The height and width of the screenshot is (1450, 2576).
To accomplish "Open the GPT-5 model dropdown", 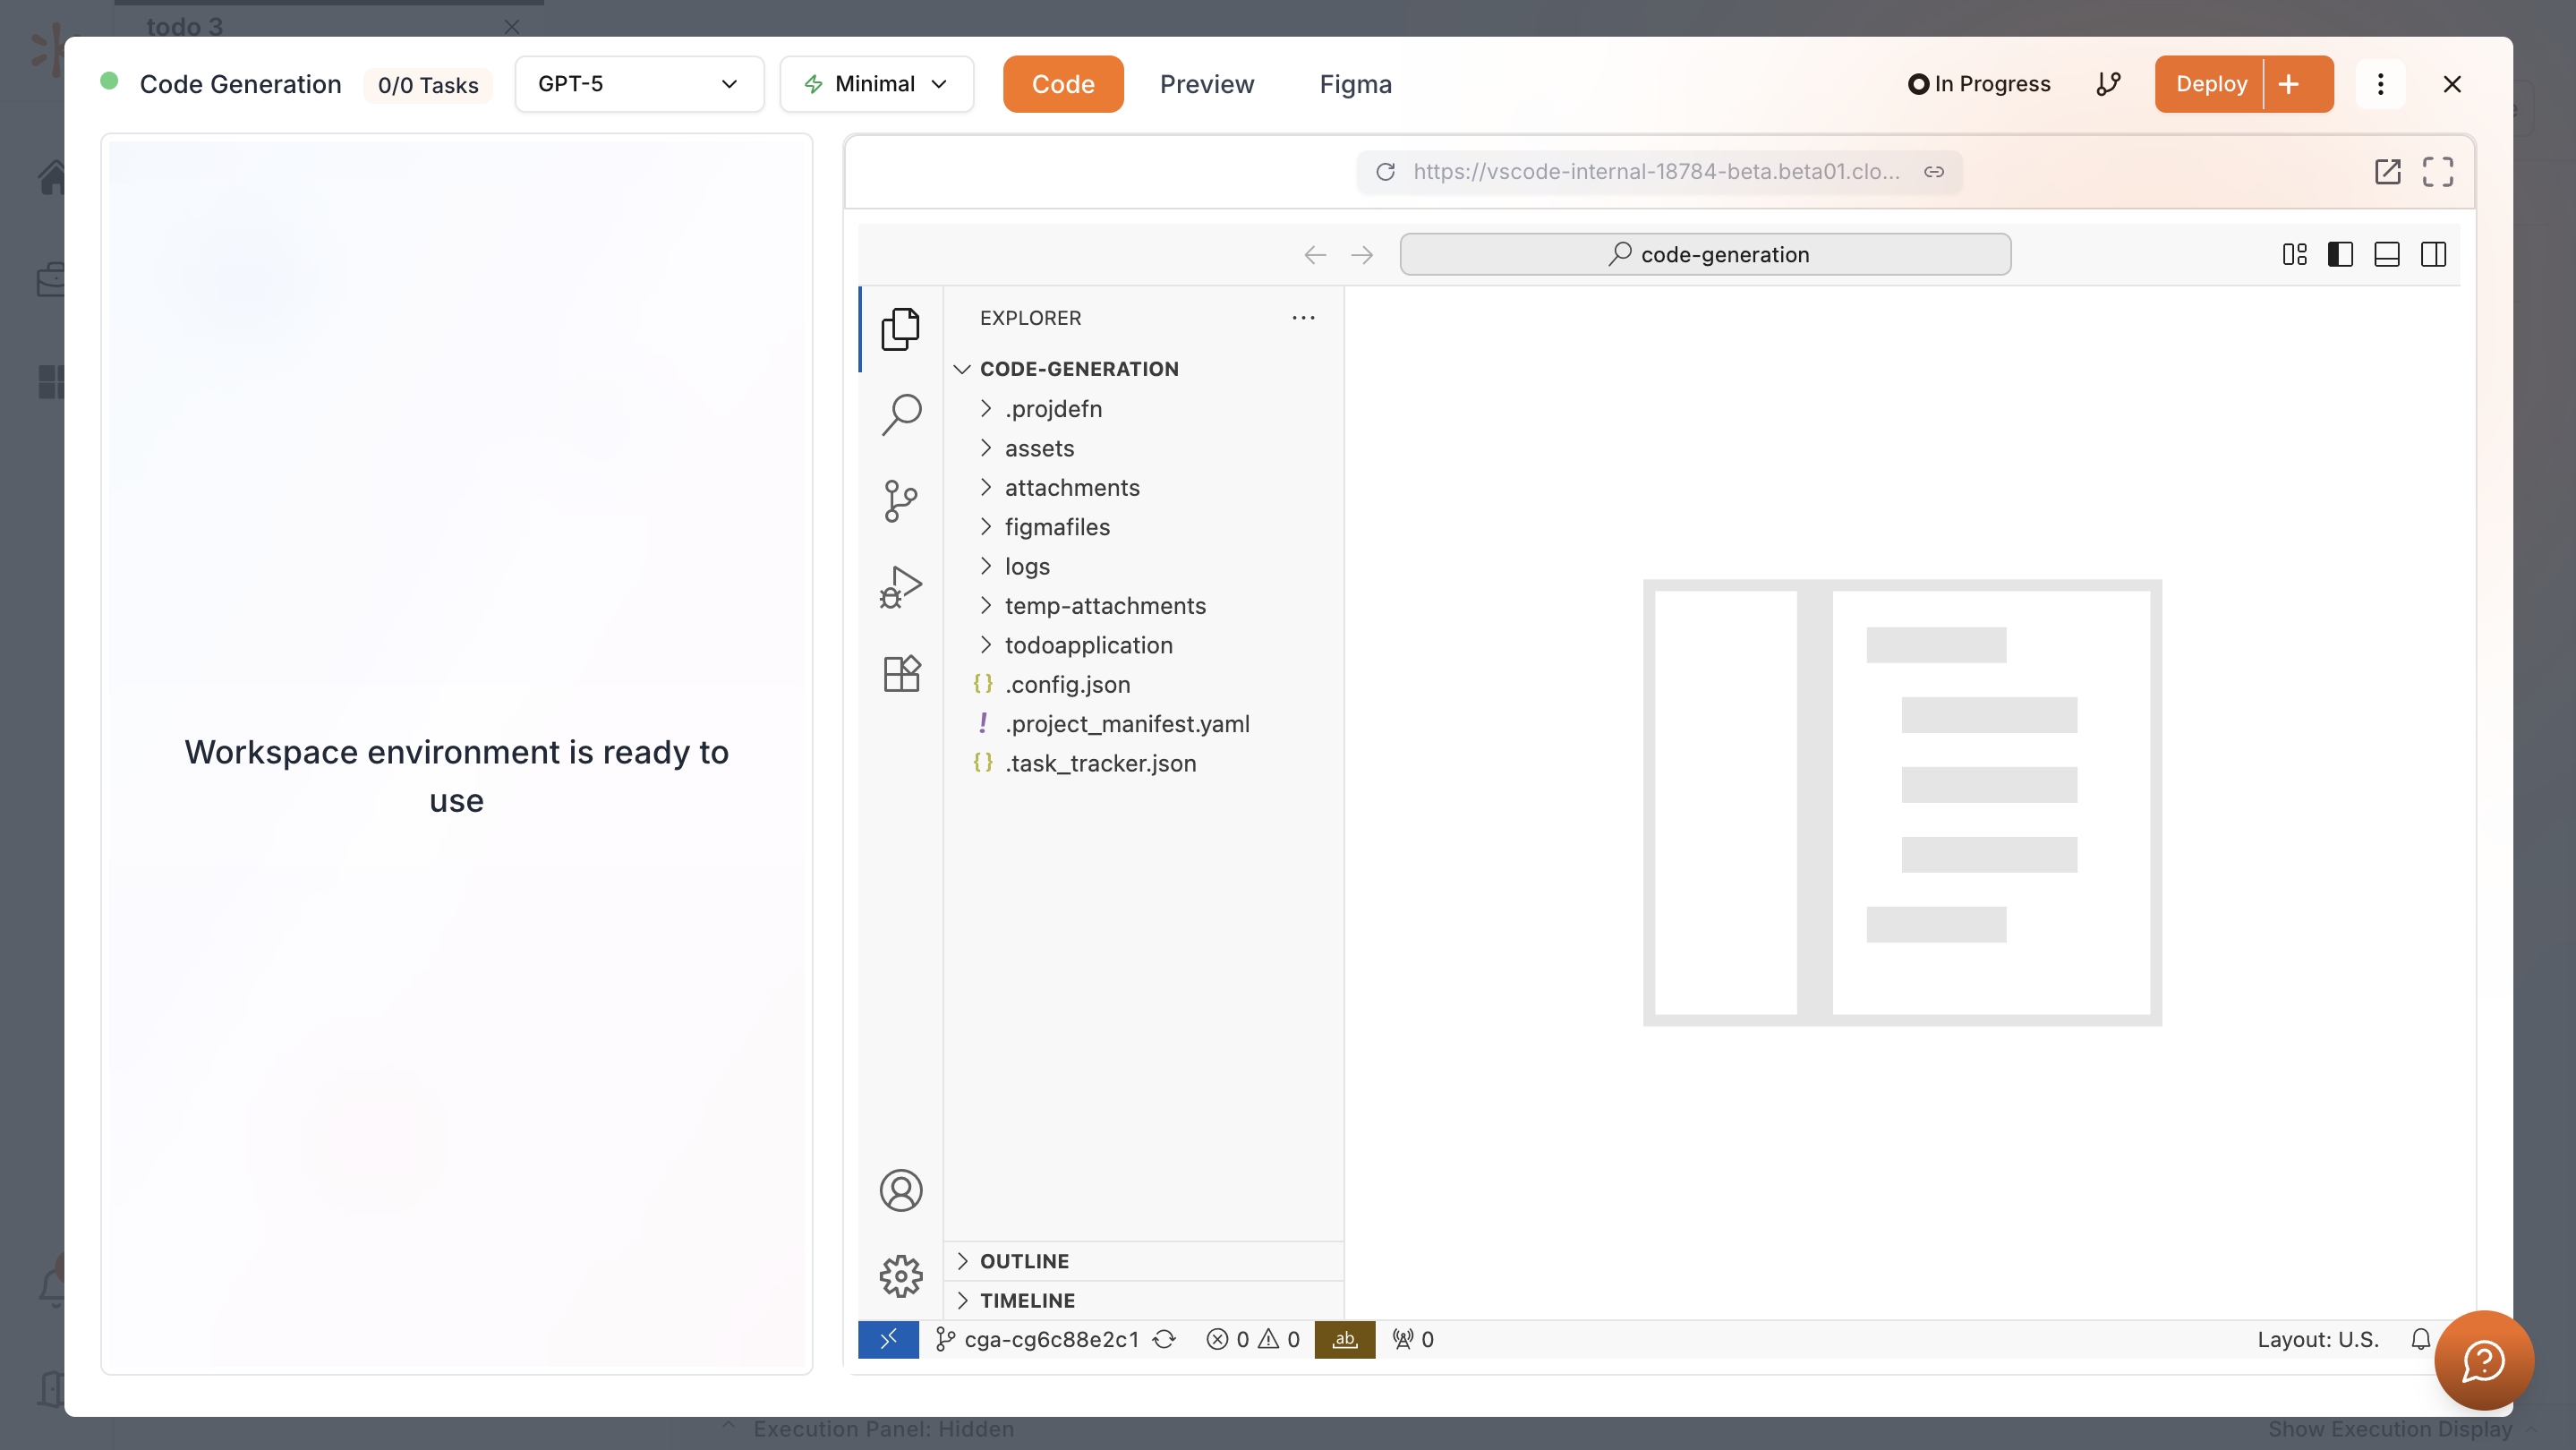I will click(x=639, y=84).
